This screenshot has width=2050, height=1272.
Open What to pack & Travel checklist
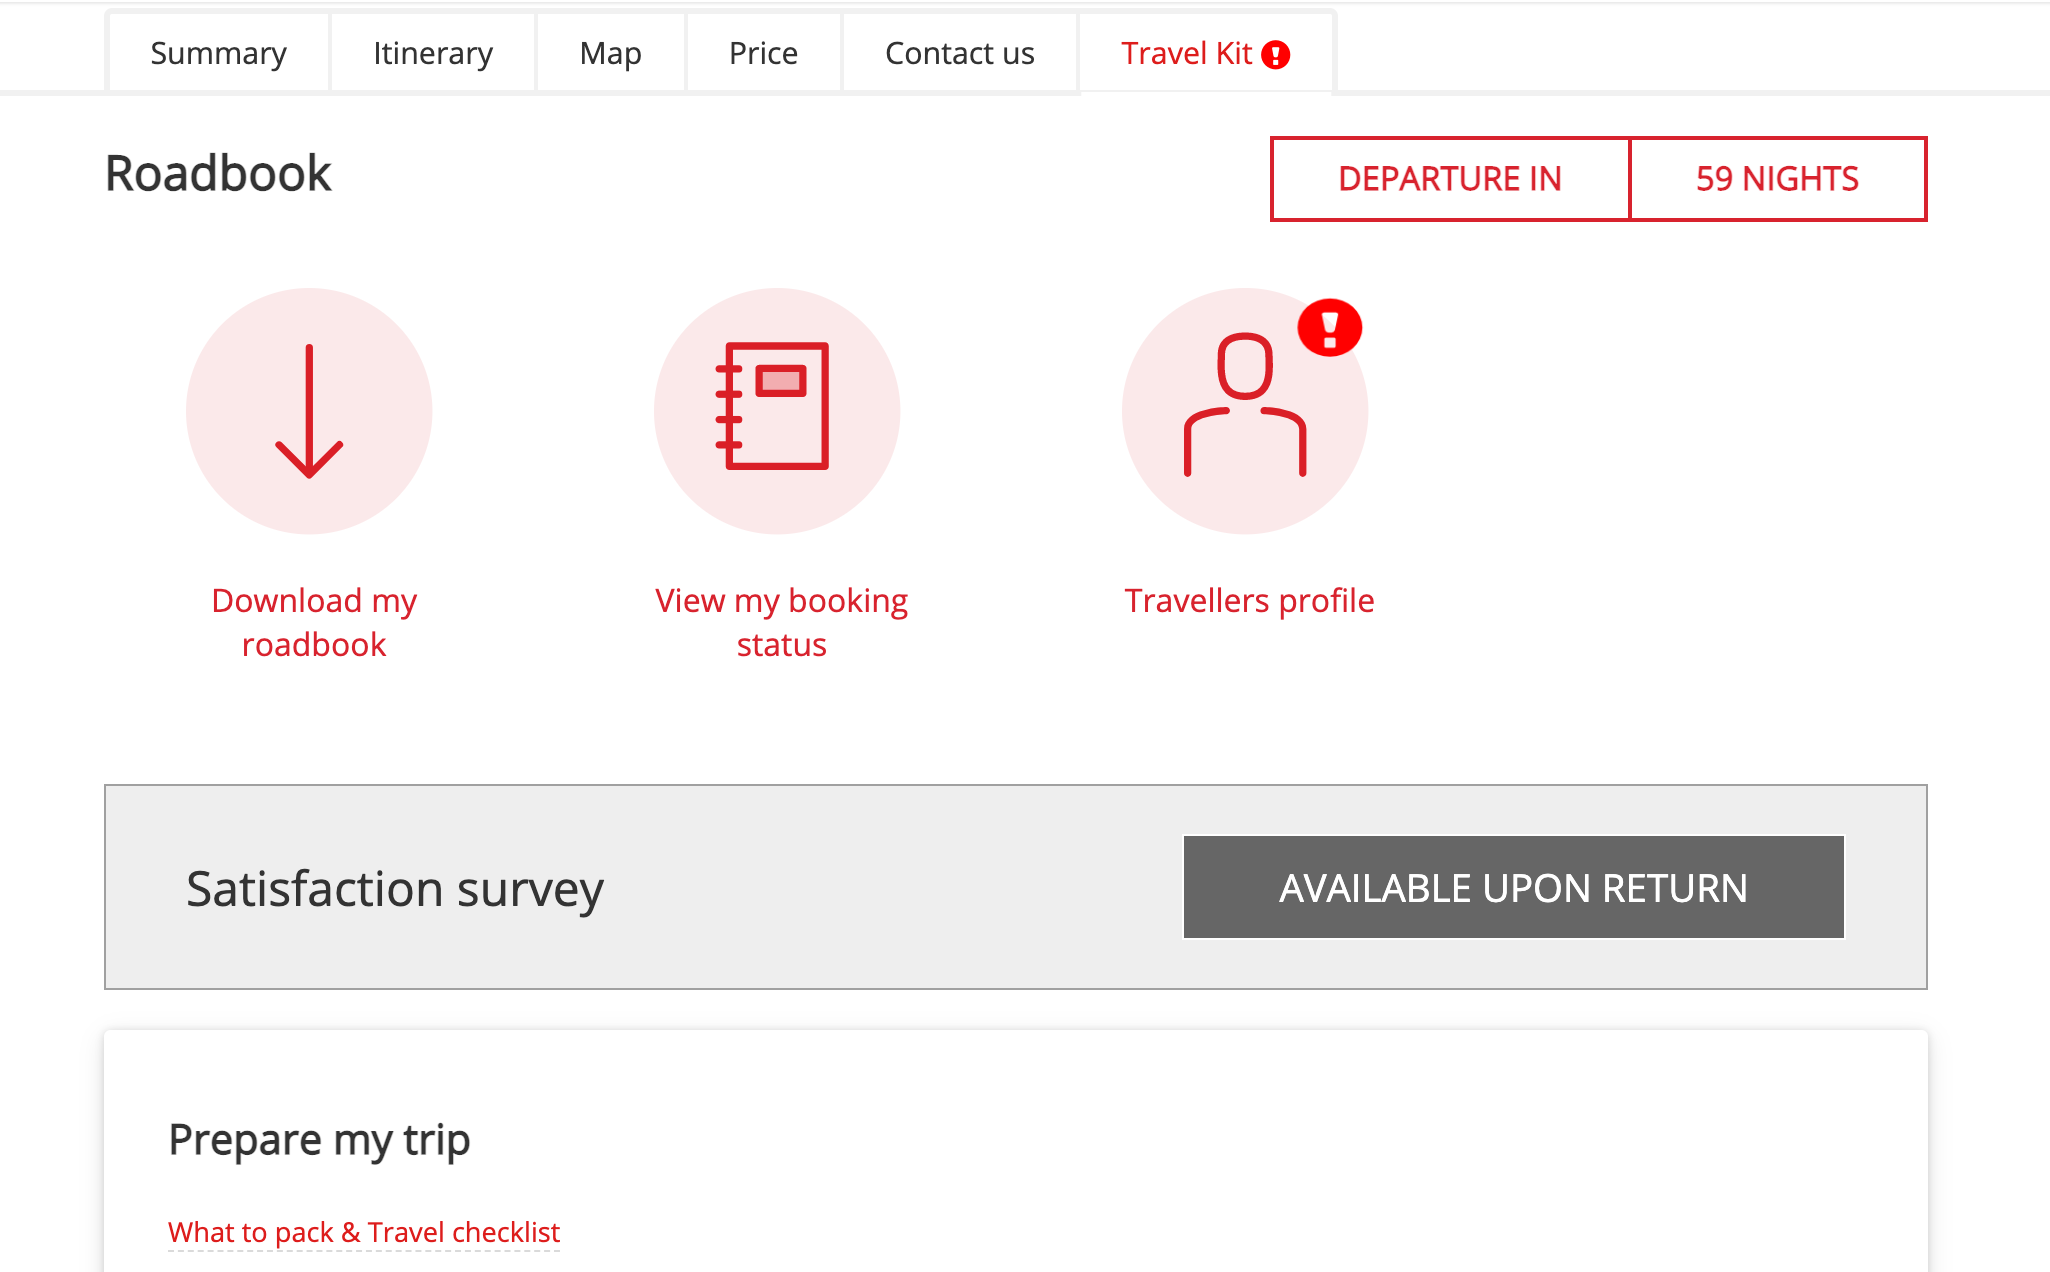point(364,1232)
